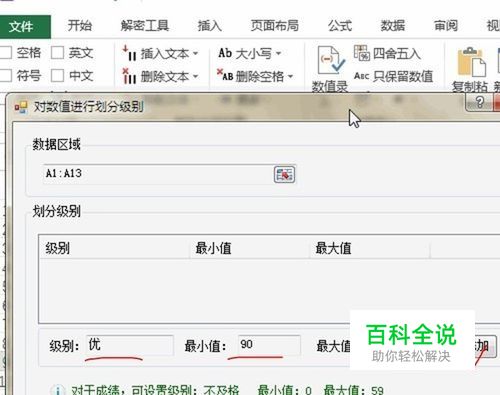Click the 数值录 document icon
The height and width of the screenshot is (395, 500).
331,61
